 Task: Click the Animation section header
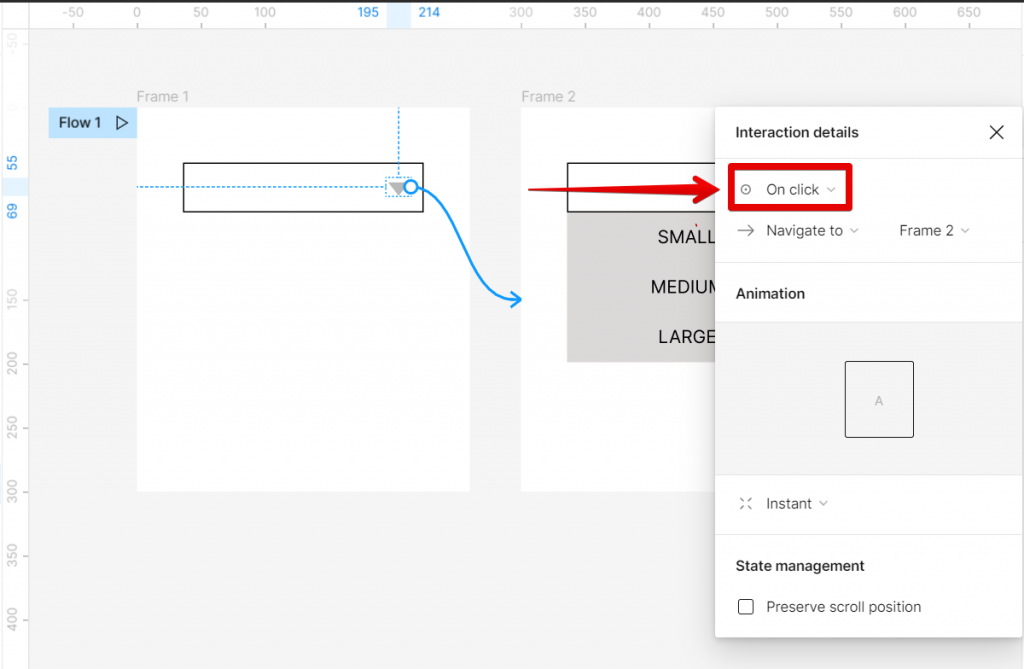[x=770, y=293]
